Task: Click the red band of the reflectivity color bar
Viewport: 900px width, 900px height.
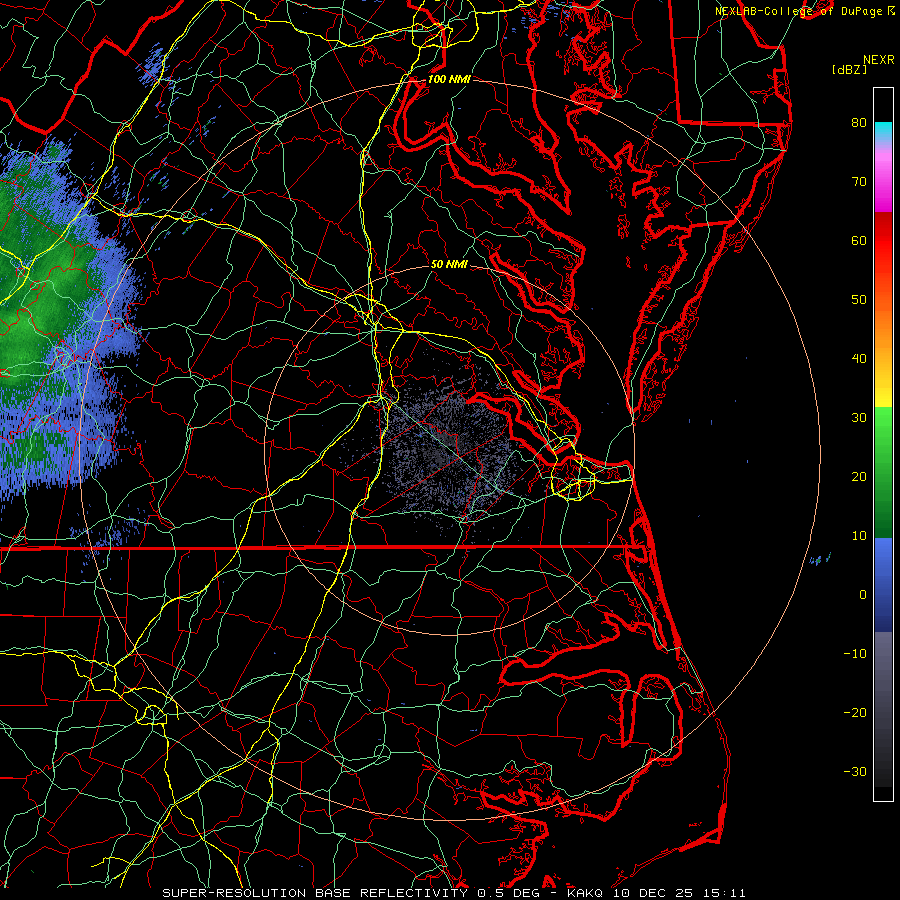Action: coord(883,241)
